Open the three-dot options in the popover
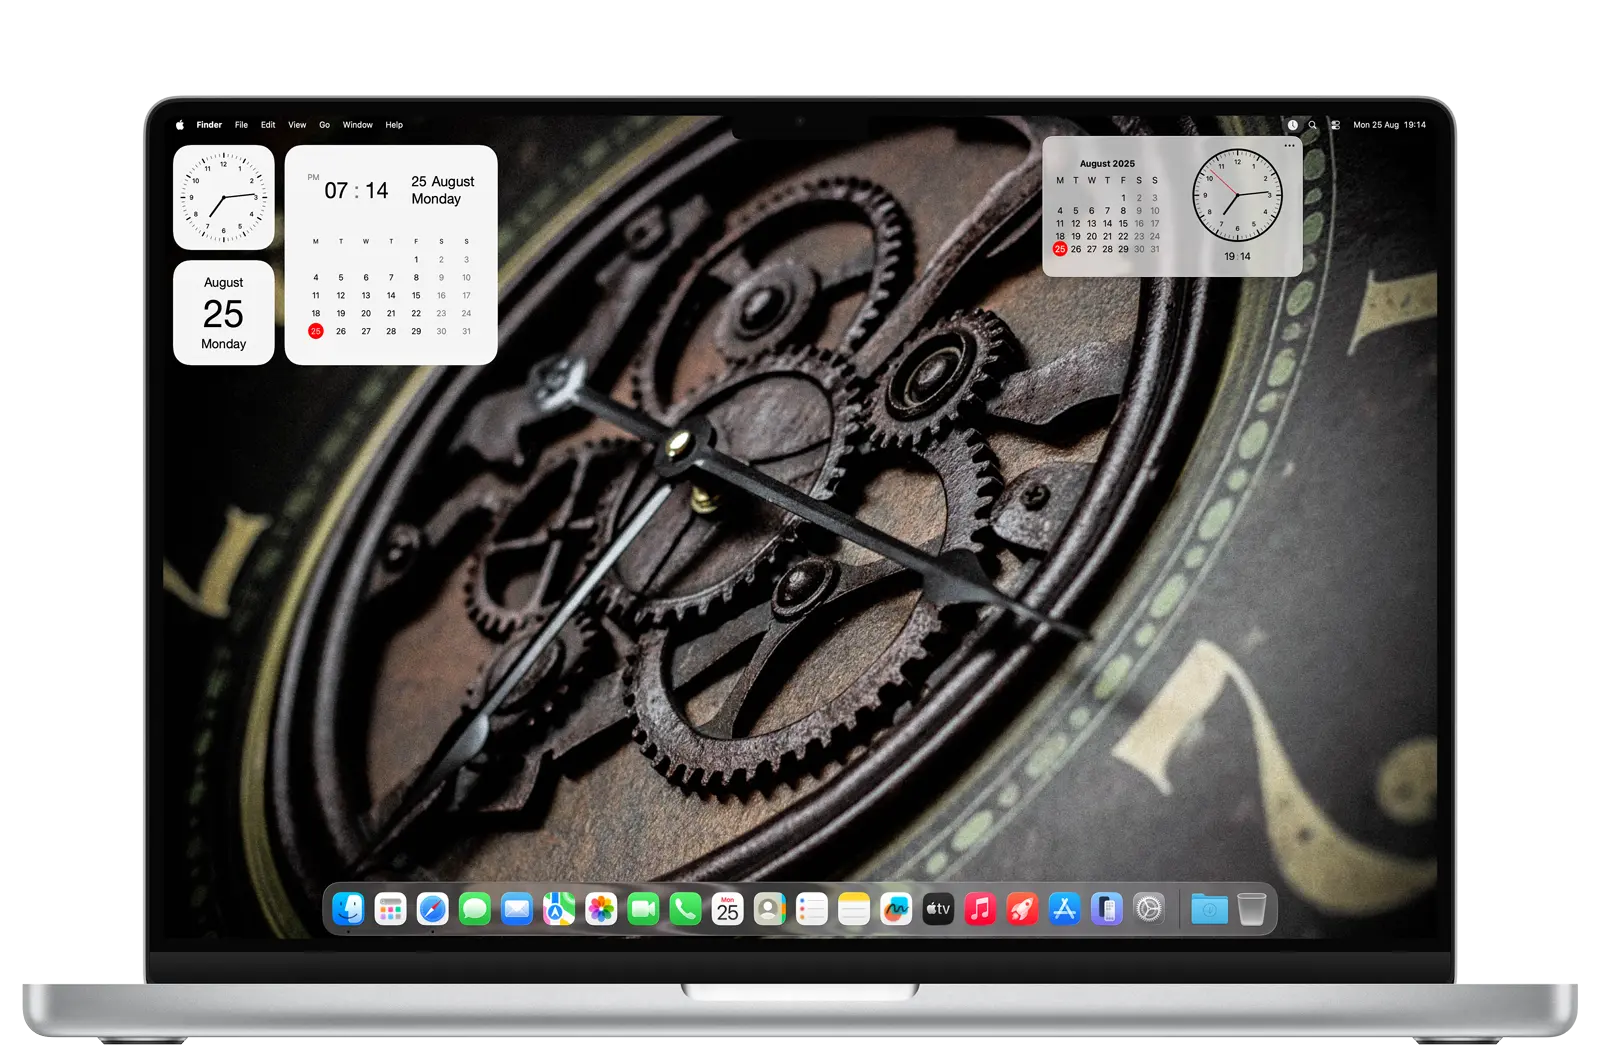This screenshot has width=1600, height=1054. point(1289,146)
